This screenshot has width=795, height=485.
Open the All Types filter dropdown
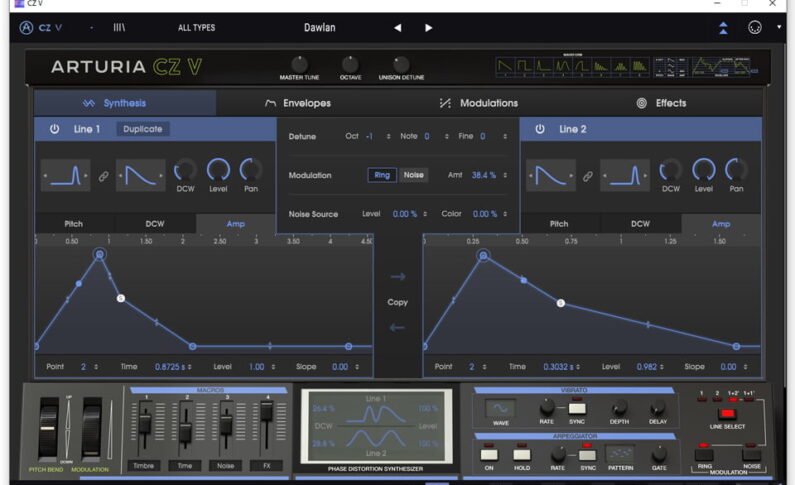pos(196,28)
